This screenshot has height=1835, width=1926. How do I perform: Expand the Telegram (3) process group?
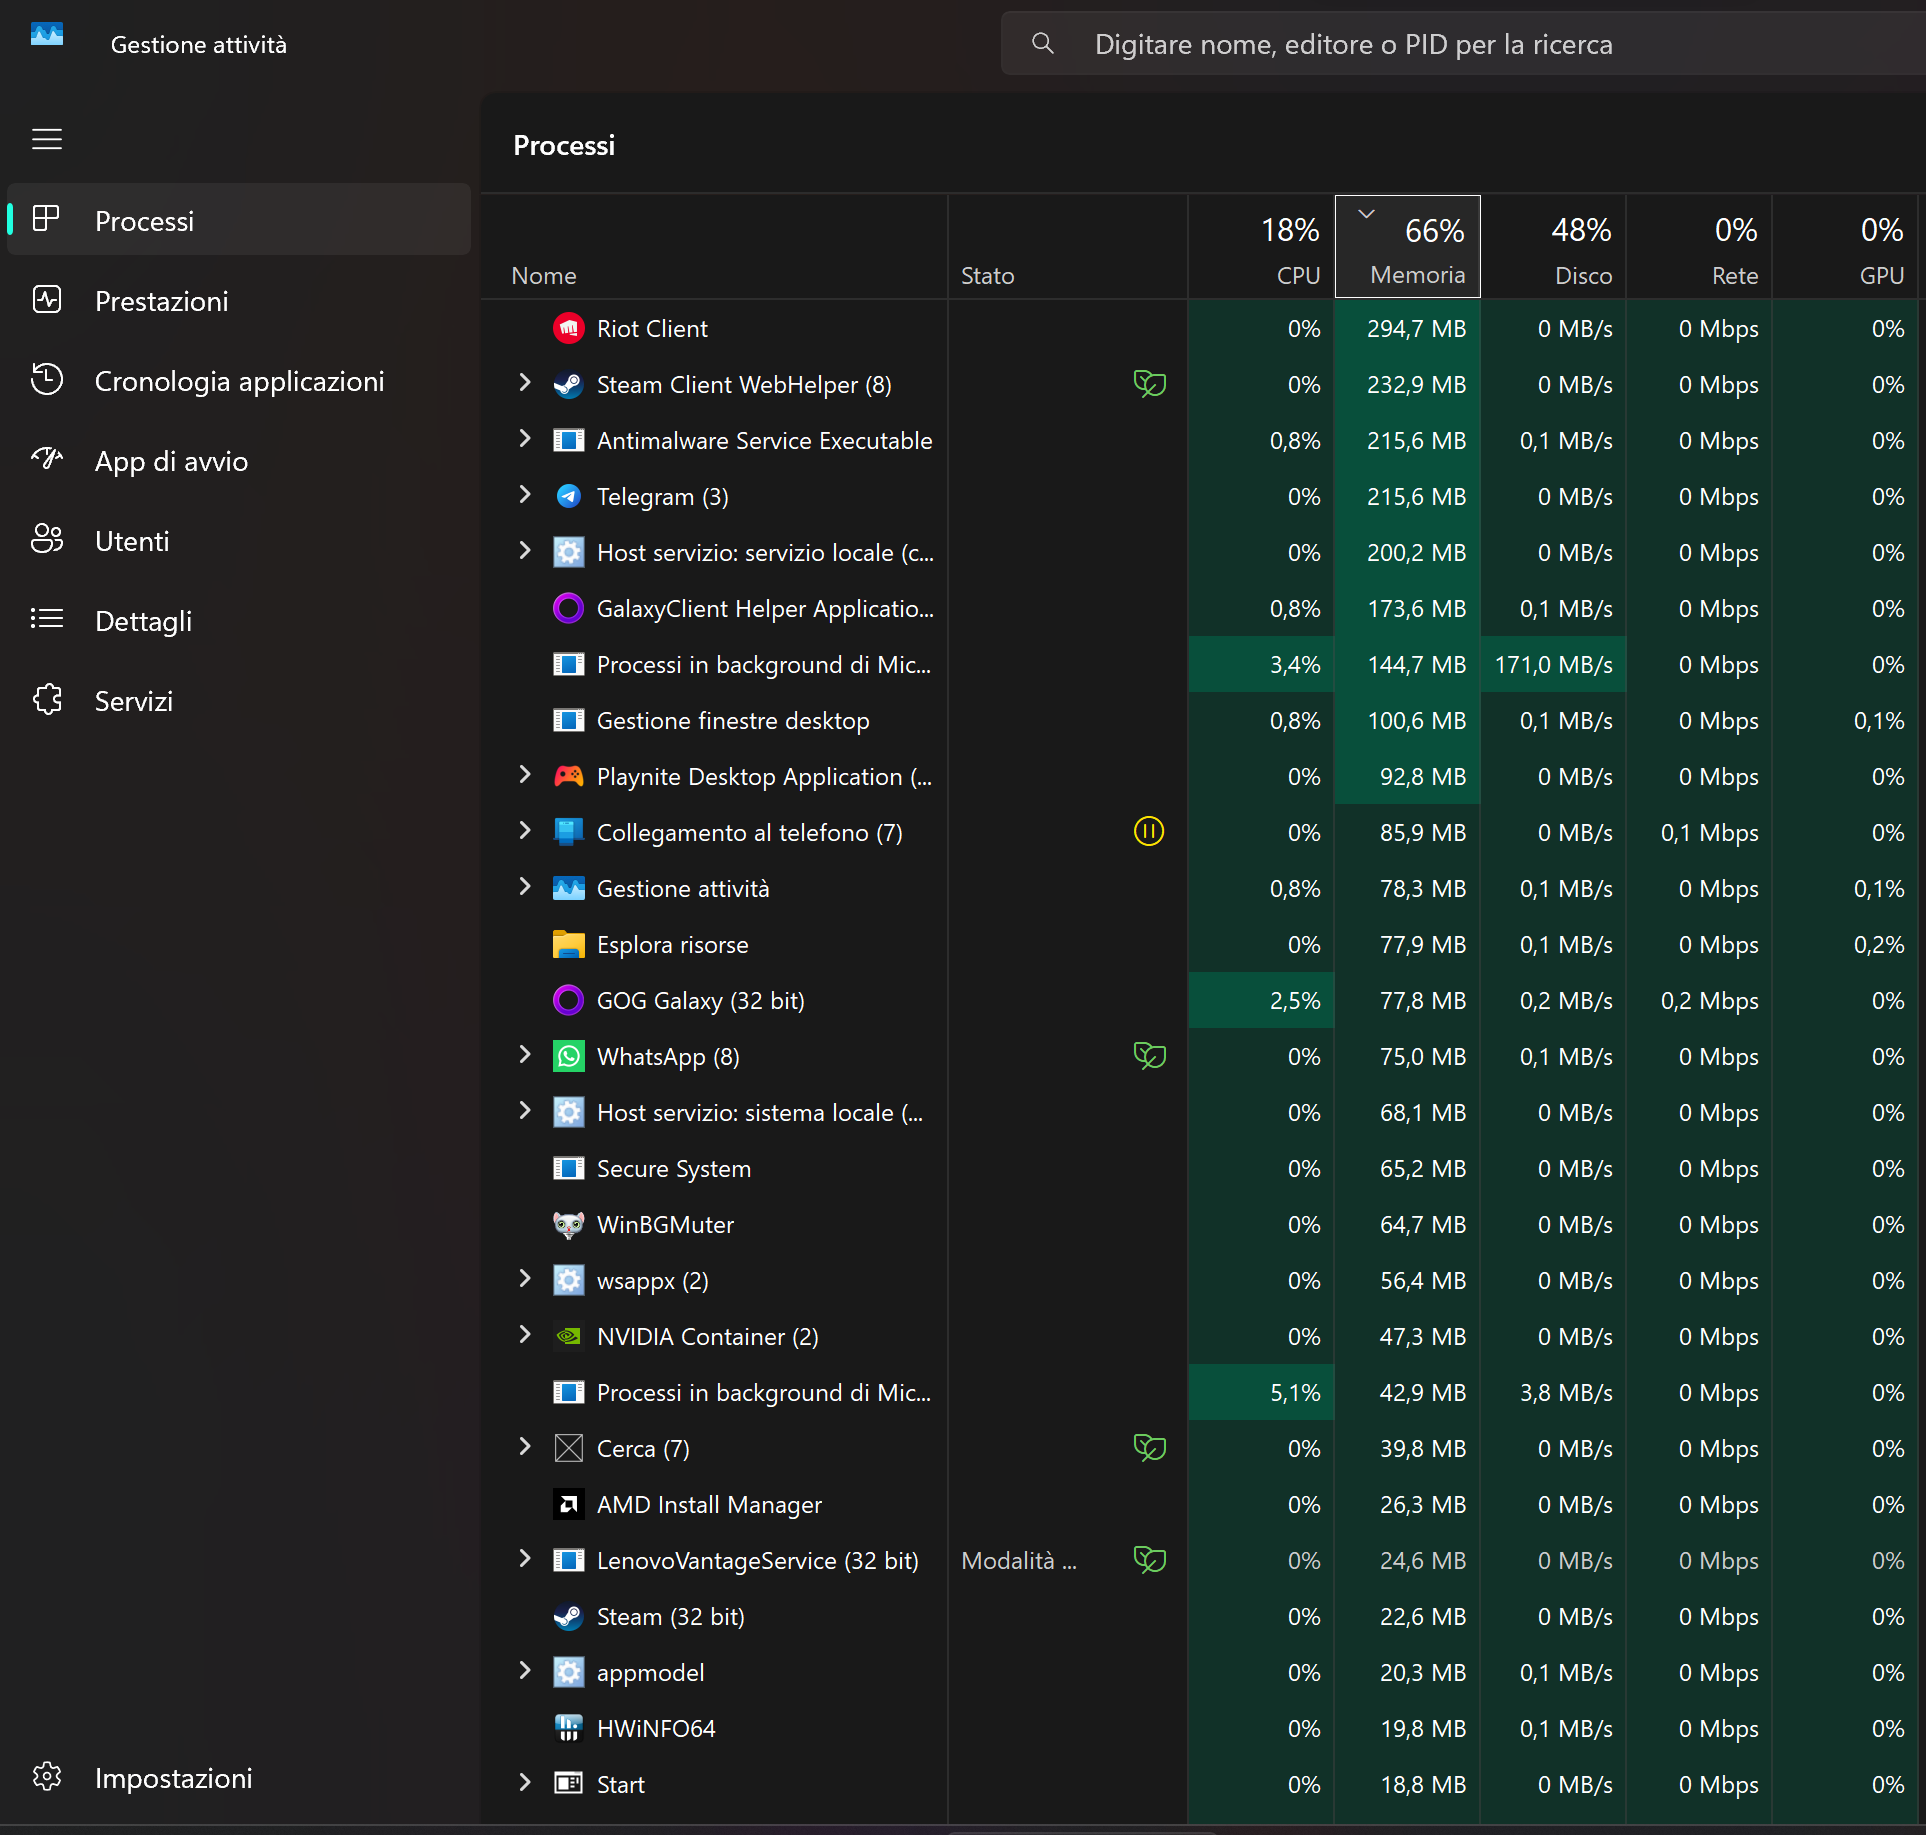pos(525,495)
